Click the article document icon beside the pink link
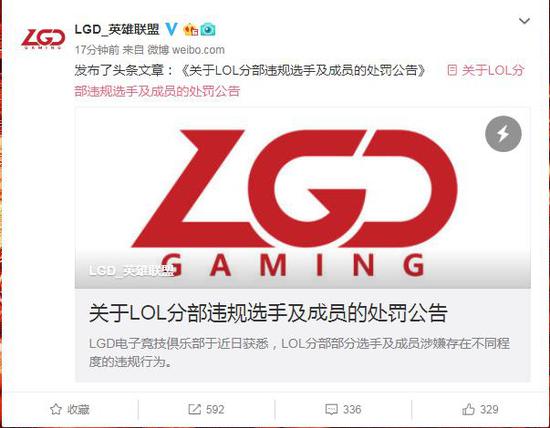Screen dimensions: 550x428 [x=452, y=70]
